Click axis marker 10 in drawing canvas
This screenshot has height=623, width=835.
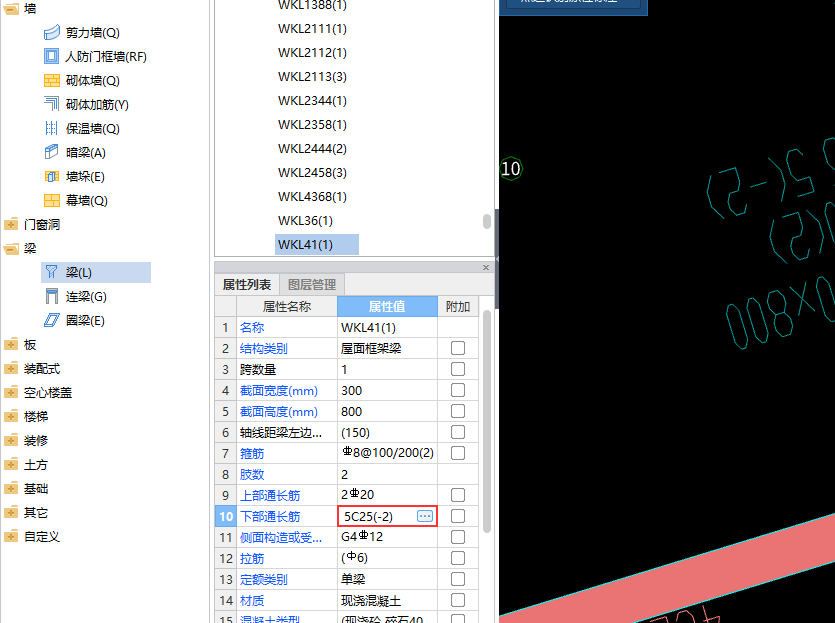511,169
